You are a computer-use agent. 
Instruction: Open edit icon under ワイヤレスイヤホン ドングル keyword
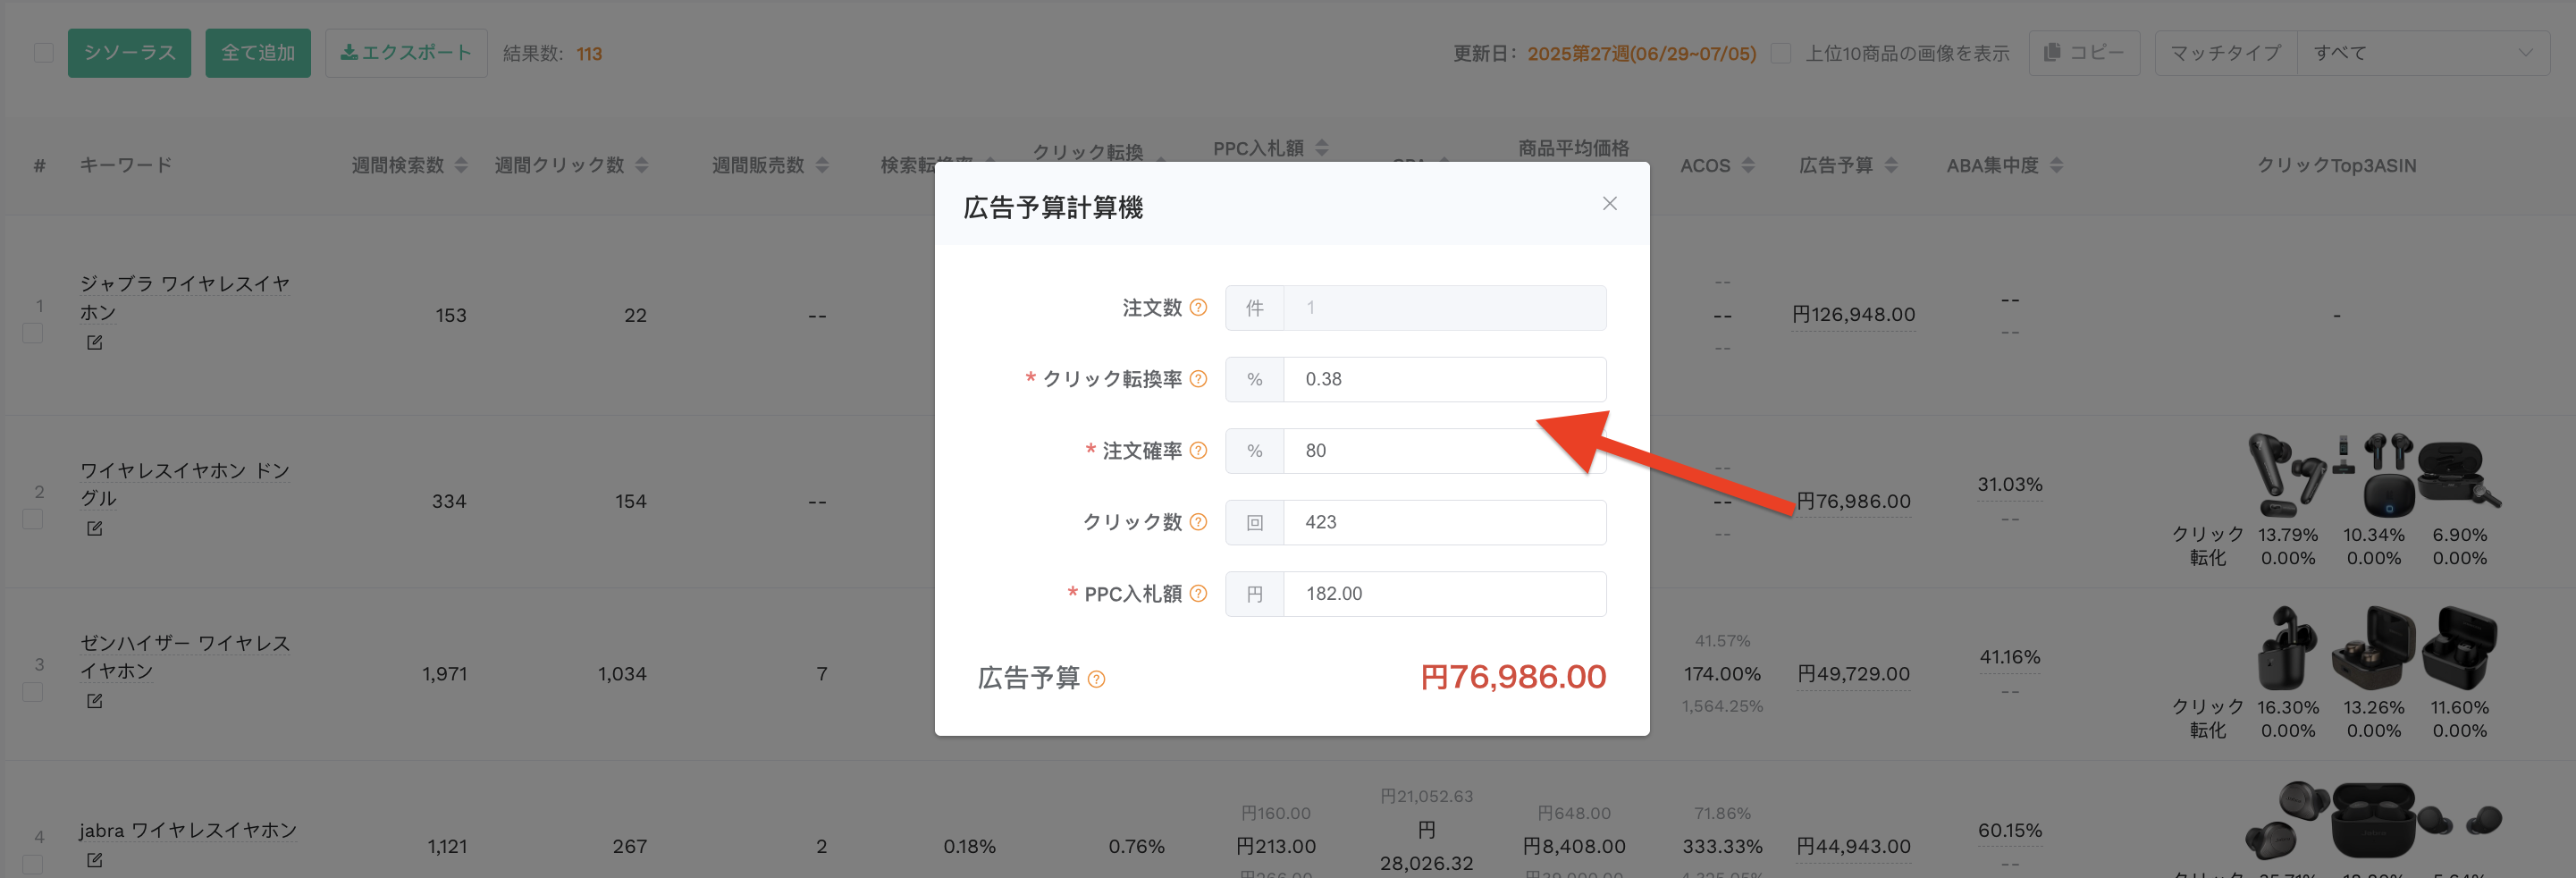click(x=94, y=528)
